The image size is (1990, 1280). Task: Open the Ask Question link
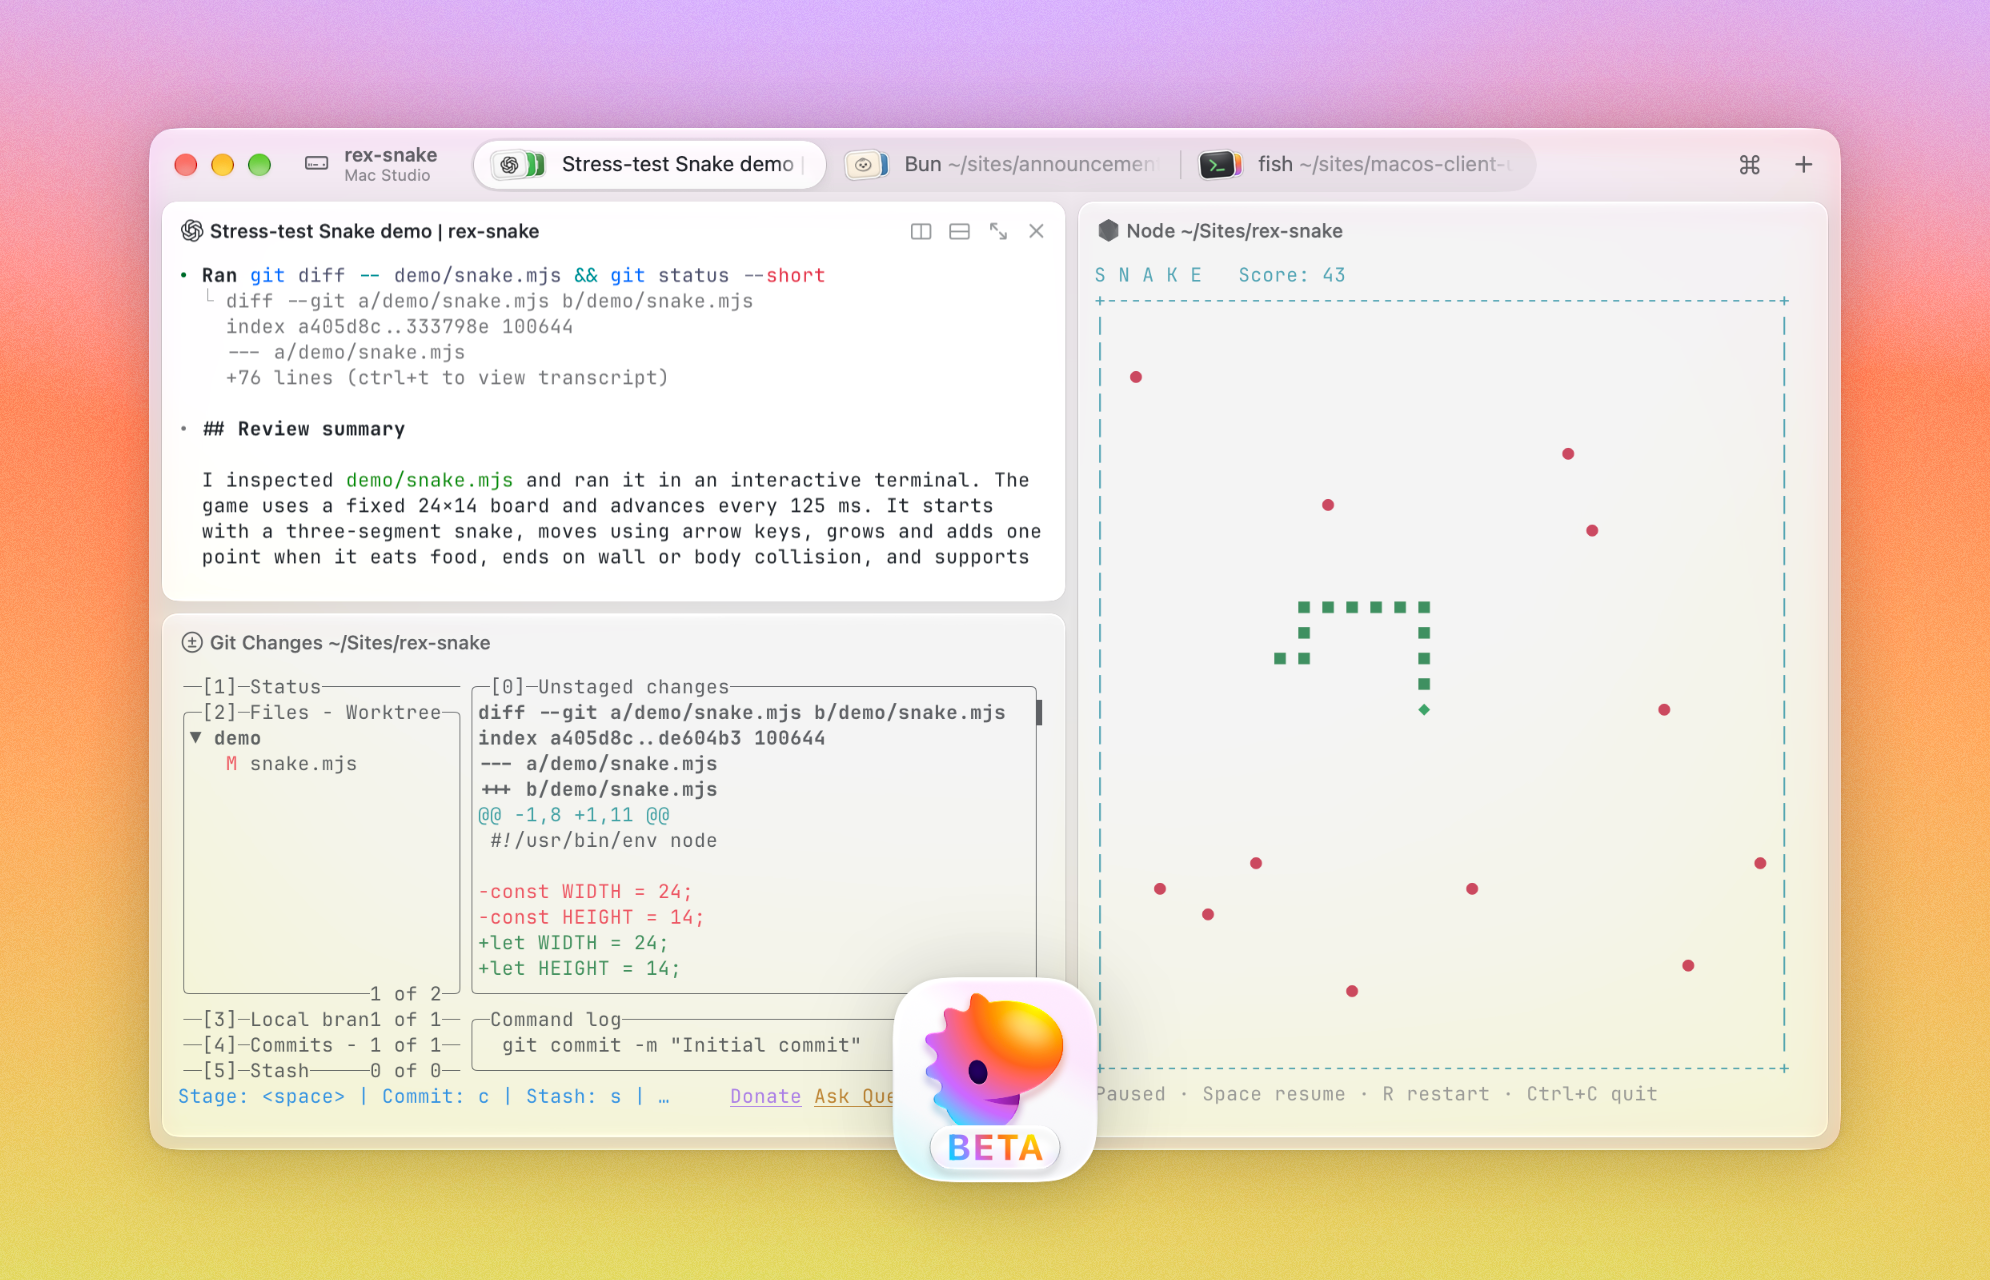853,1097
